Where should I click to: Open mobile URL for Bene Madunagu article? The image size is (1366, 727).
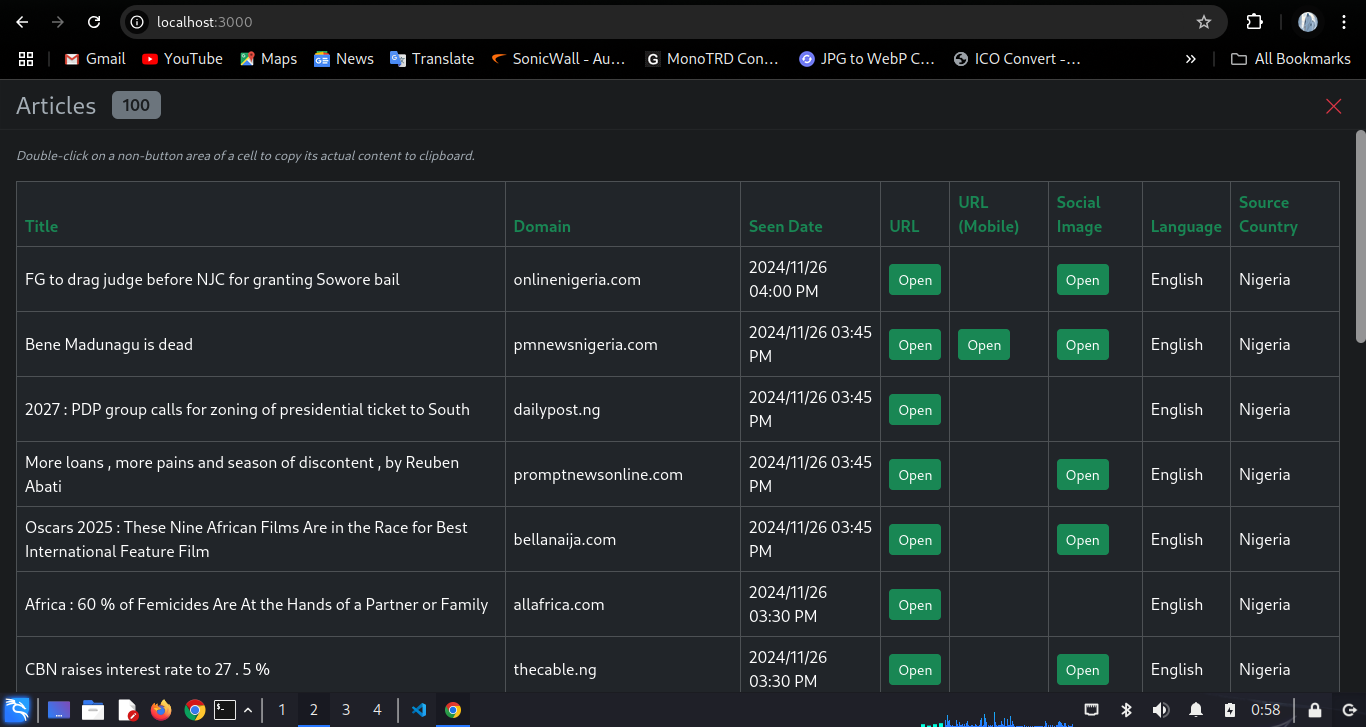(x=984, y=345)
